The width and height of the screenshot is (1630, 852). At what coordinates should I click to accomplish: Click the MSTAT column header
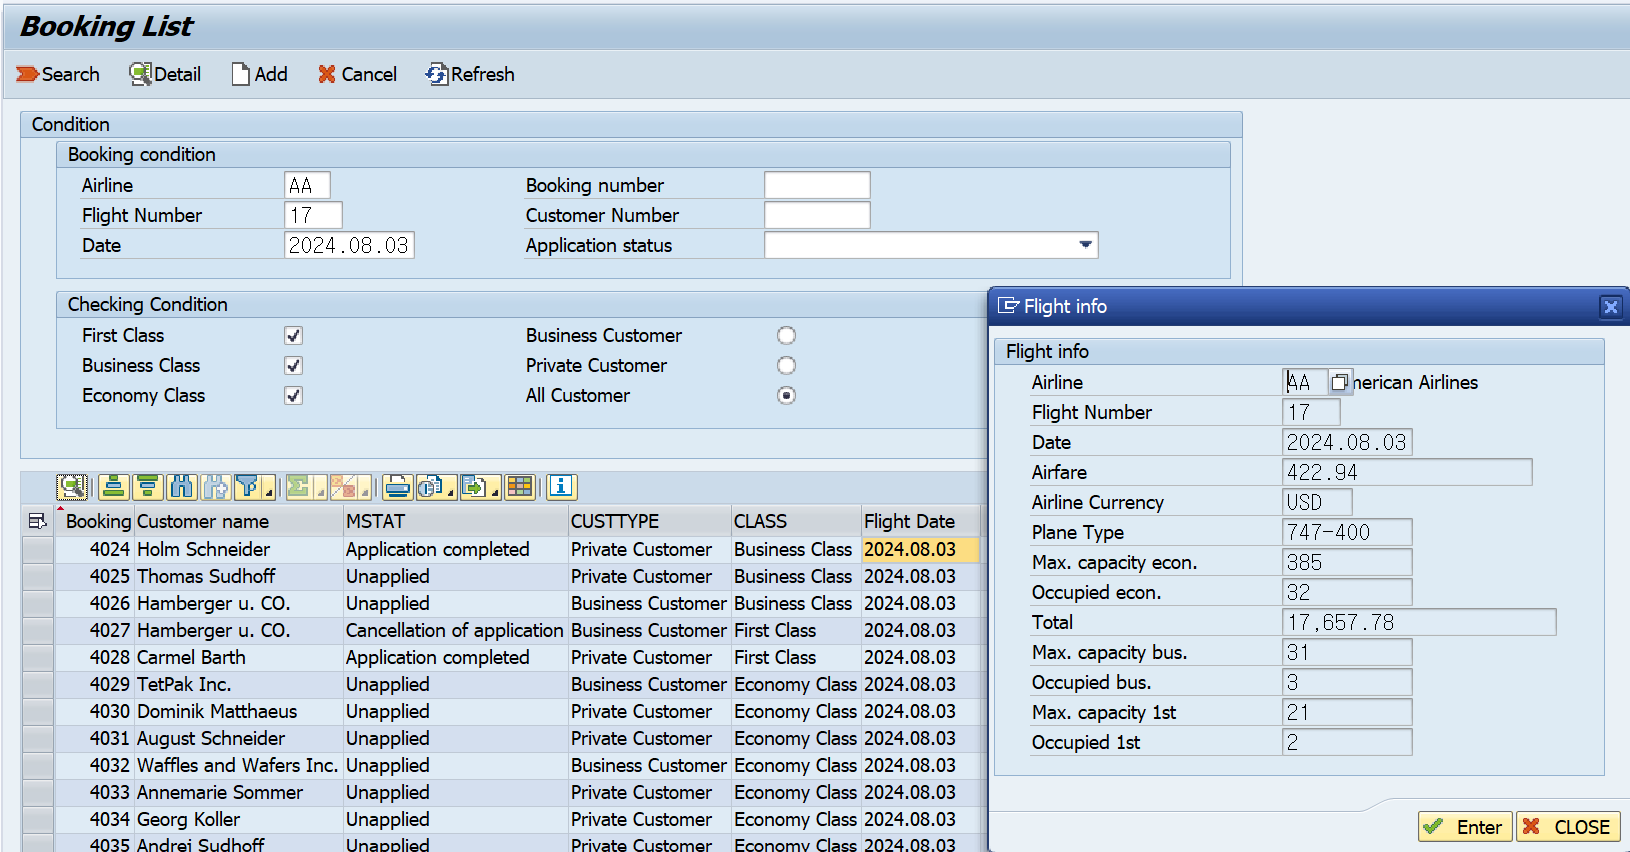pyautogui.click(x=455, y=521)
